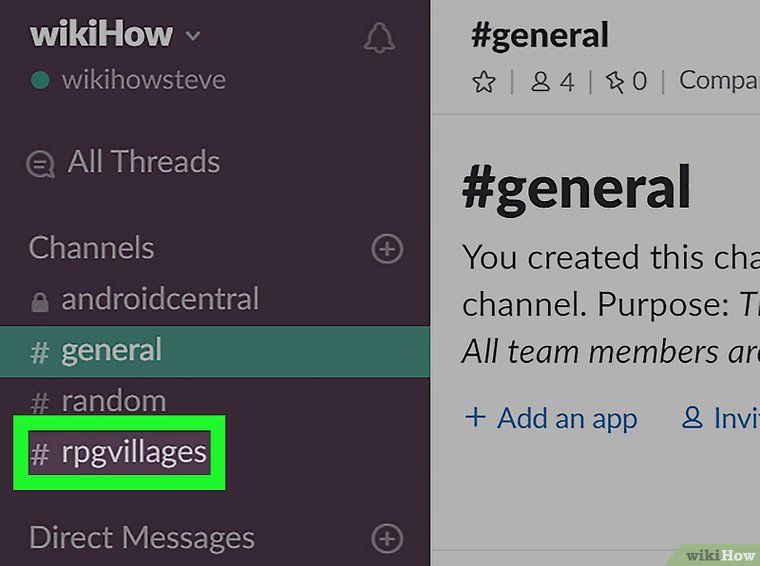Click the green status dot beside wikihowsteve
This screenshot has height=566, width=760.
click(40, 81)
